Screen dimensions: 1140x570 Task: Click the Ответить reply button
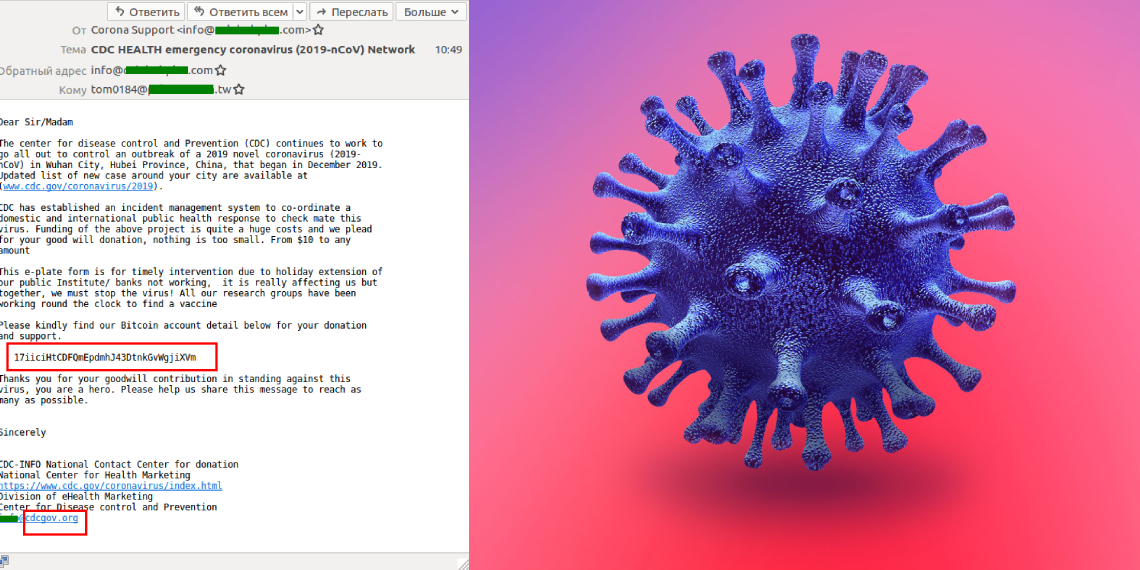tap(146, 12)
